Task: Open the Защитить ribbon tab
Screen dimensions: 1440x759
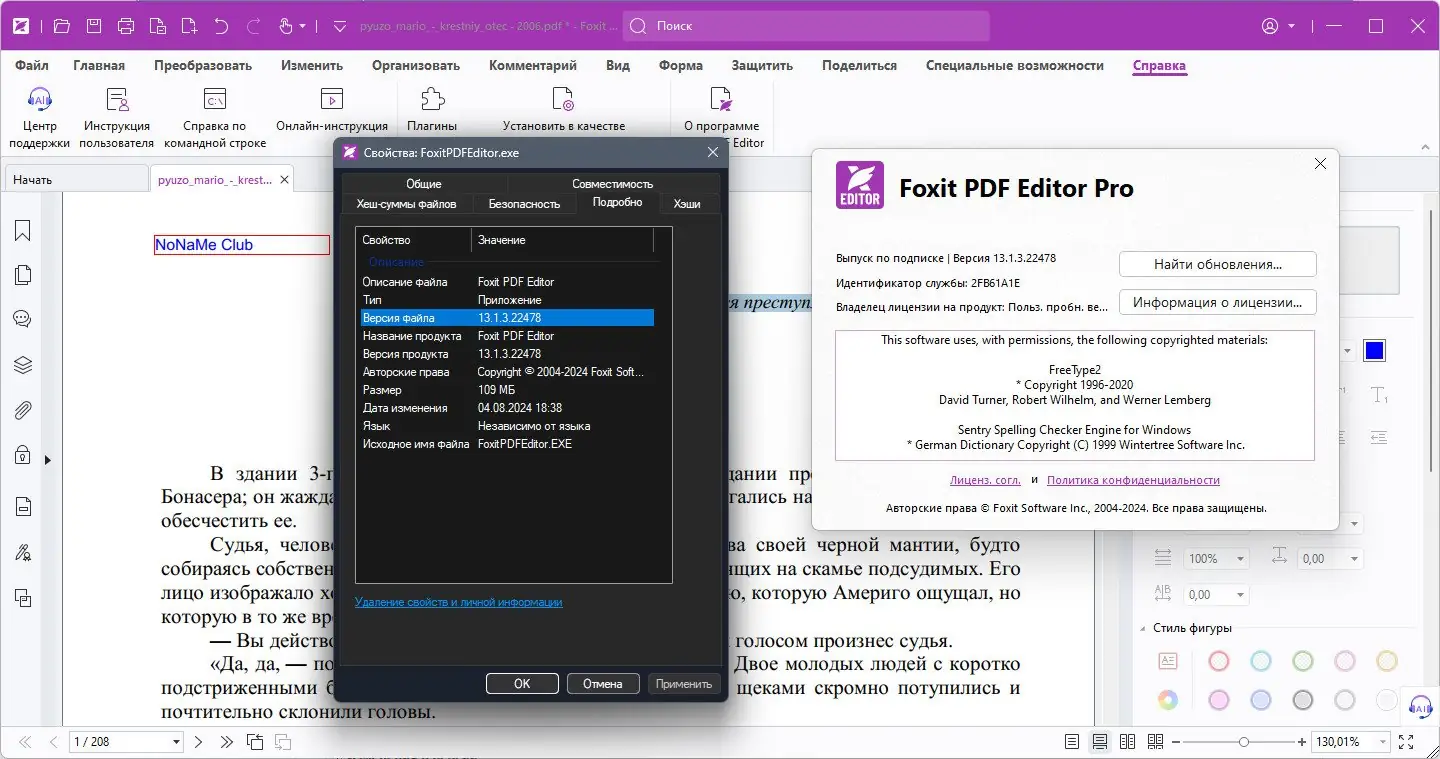Action: pos(762,65)
